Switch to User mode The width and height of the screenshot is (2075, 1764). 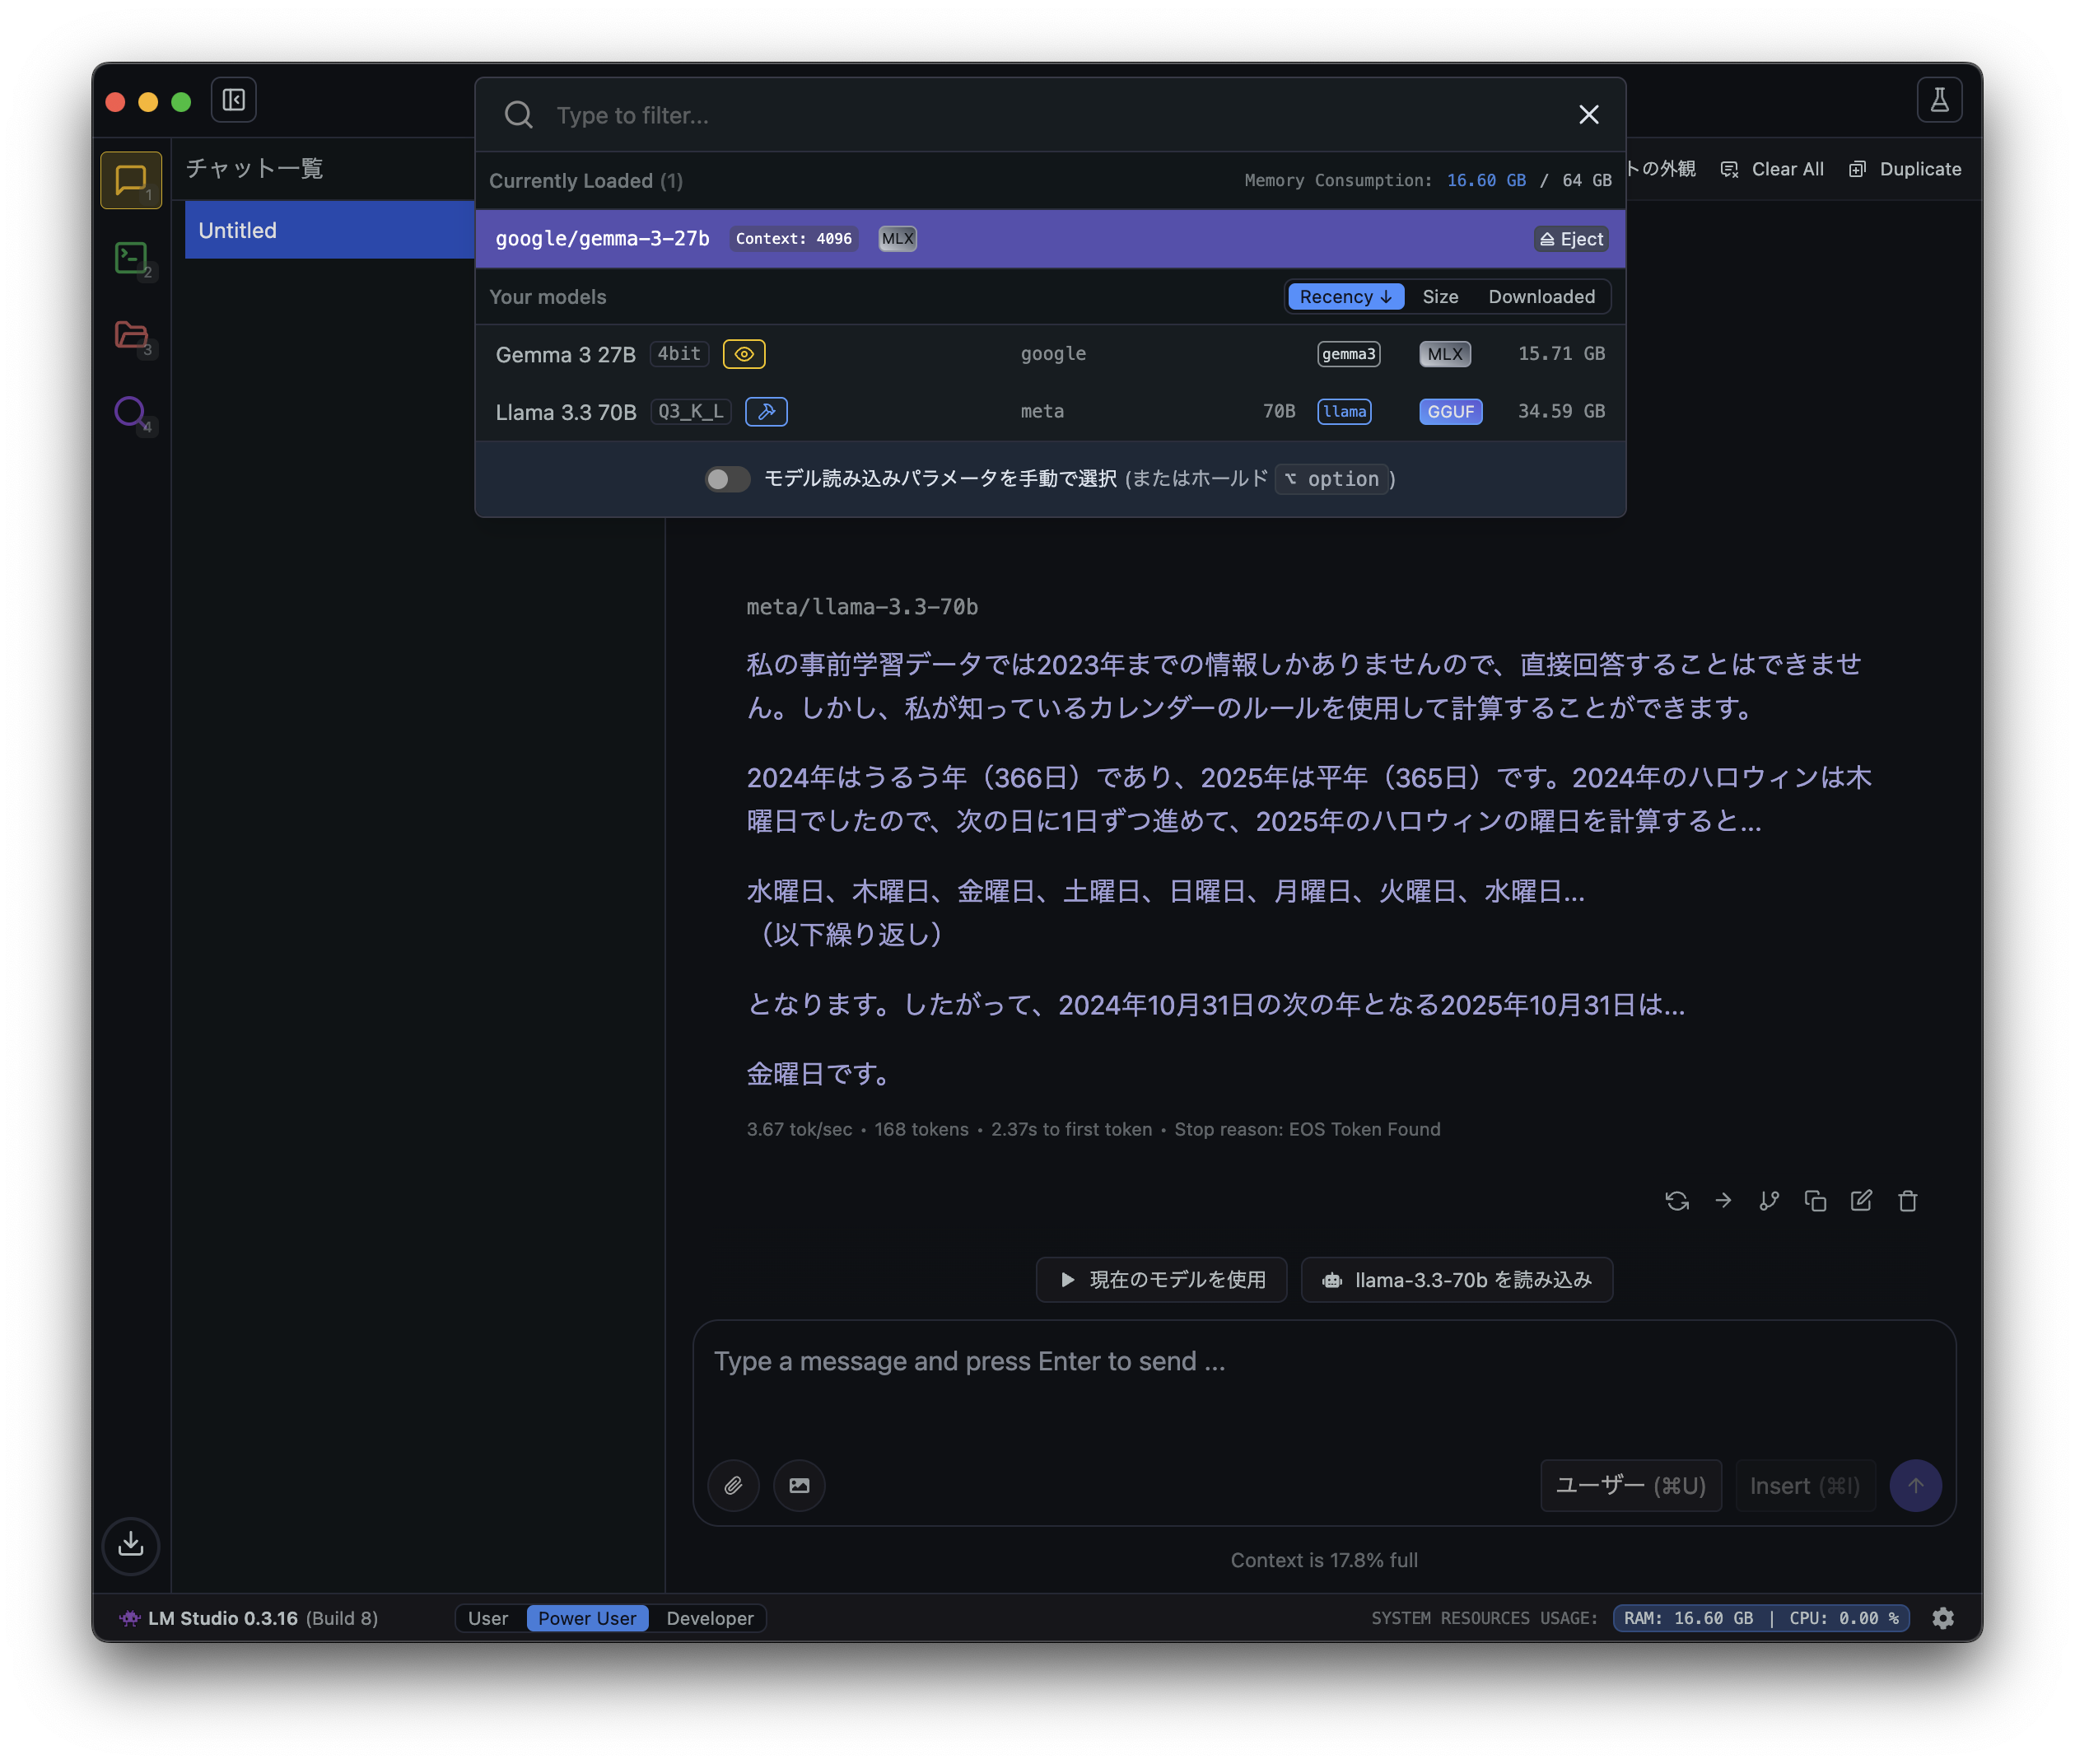(489, 1618)
